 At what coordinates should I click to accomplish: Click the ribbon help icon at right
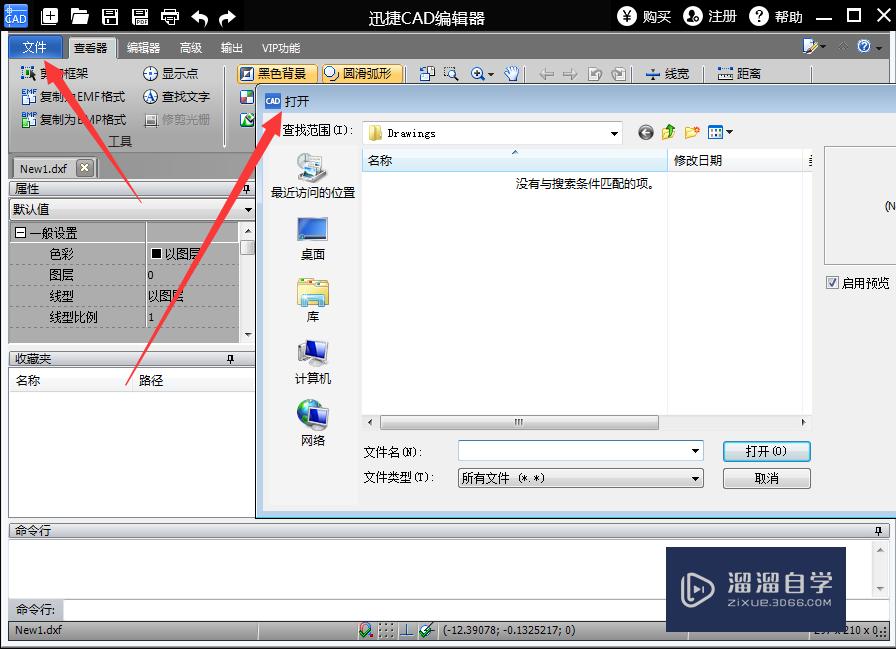863,46
